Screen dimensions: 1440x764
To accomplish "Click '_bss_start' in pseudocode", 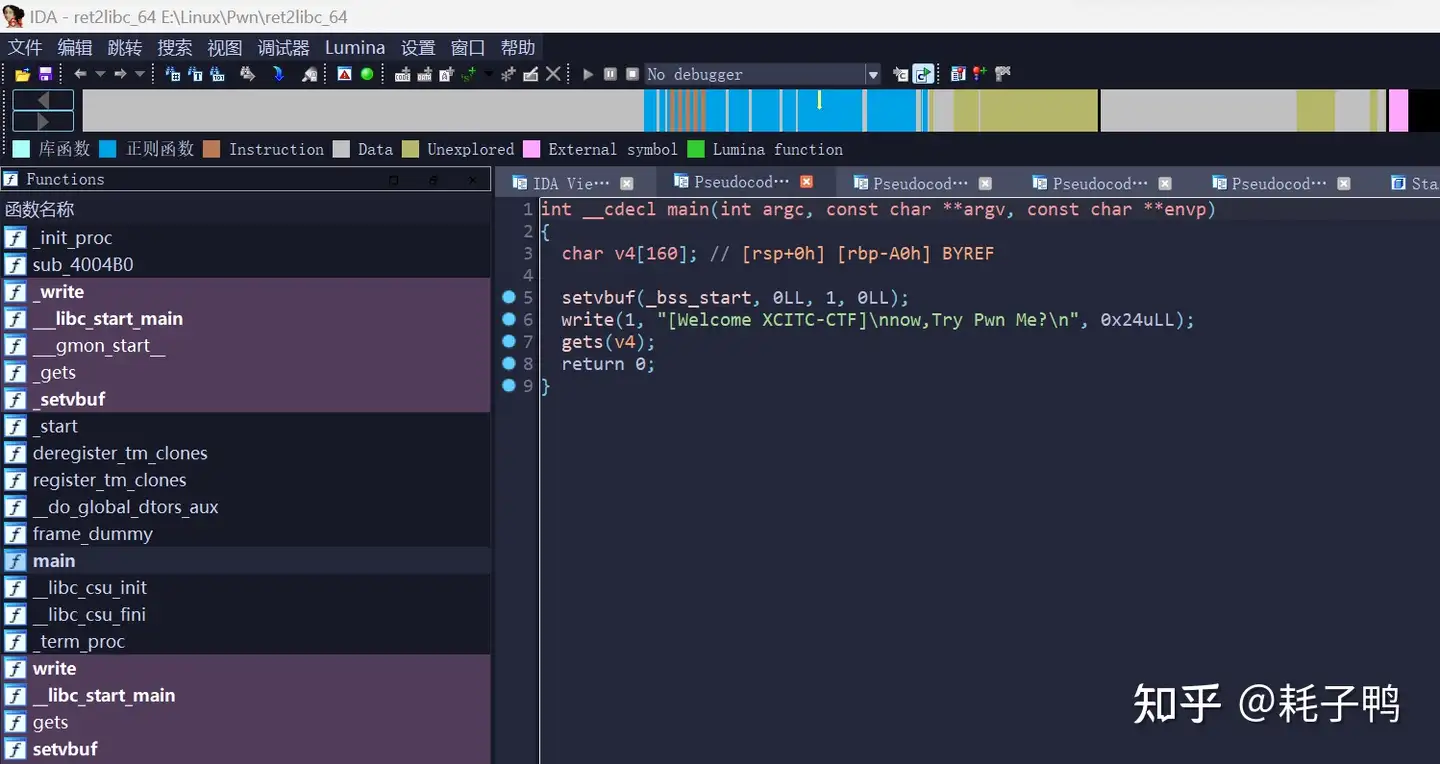I will 698,298.
